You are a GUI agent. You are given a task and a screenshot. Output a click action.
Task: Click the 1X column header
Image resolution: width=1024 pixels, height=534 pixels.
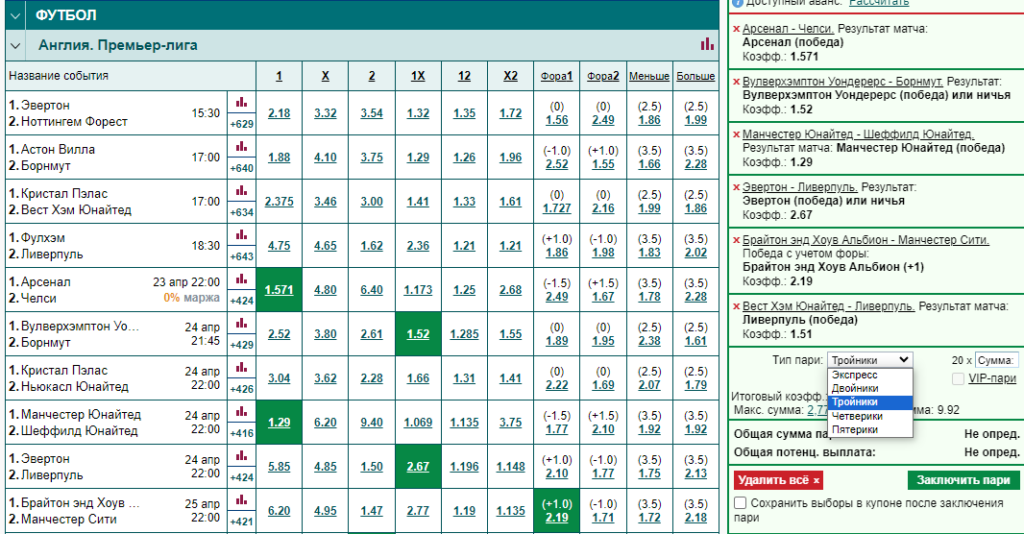coord(418,76)
